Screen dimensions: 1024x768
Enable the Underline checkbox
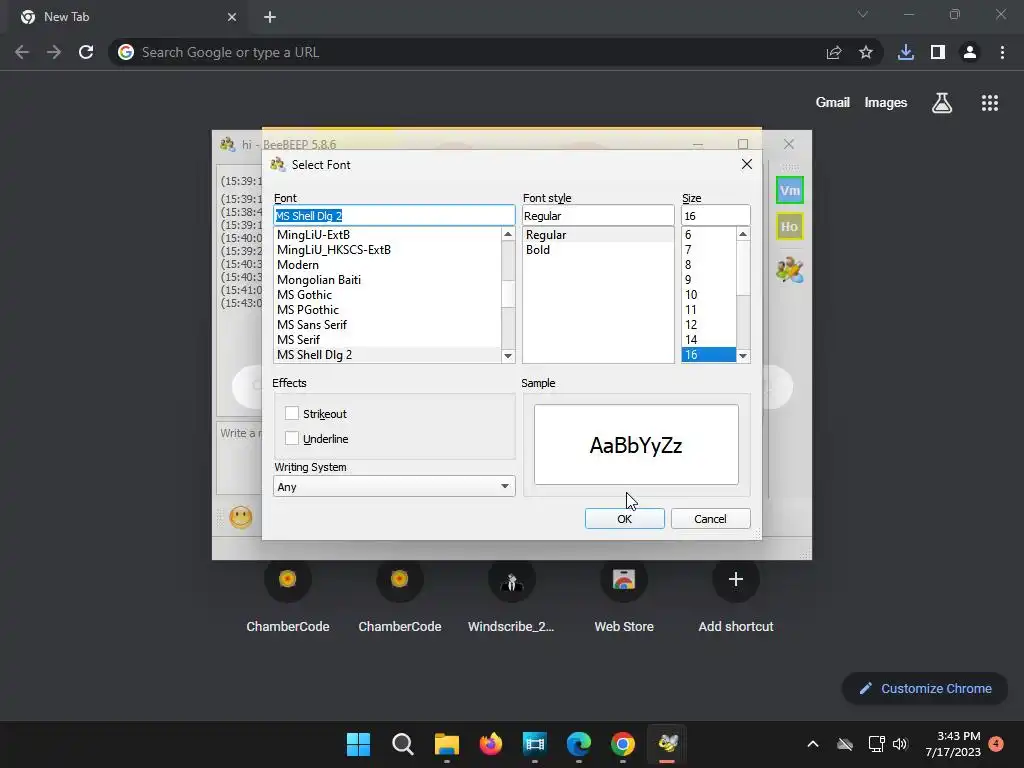click(292, 438)
